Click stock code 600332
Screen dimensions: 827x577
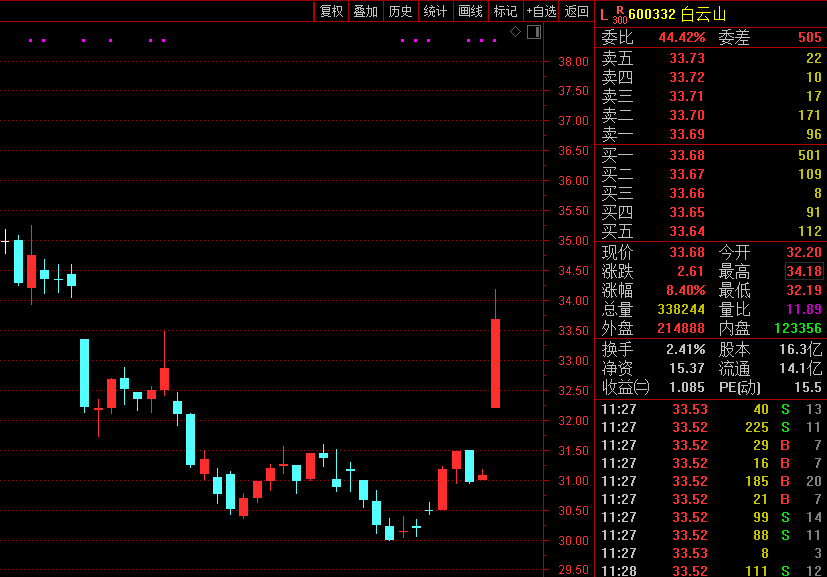(x=652, y=14)
